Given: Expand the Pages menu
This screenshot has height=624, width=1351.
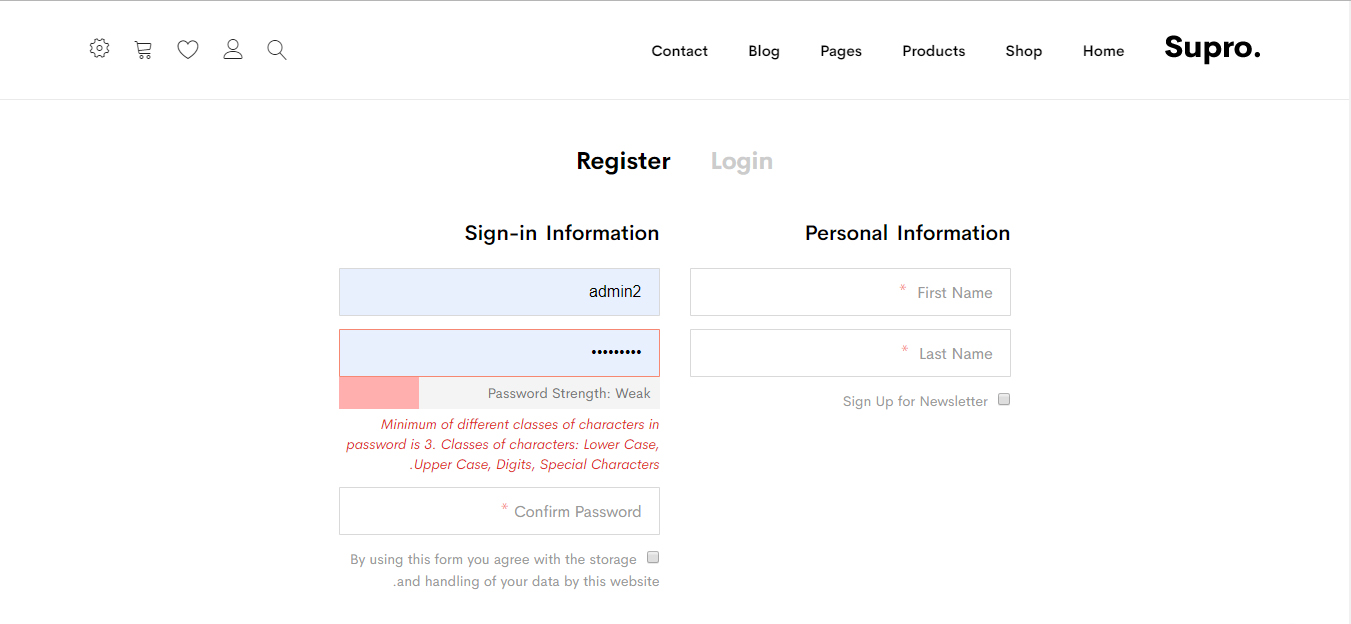Looking at the screenshot, I should pyautogui.click(x=840, y=51).
